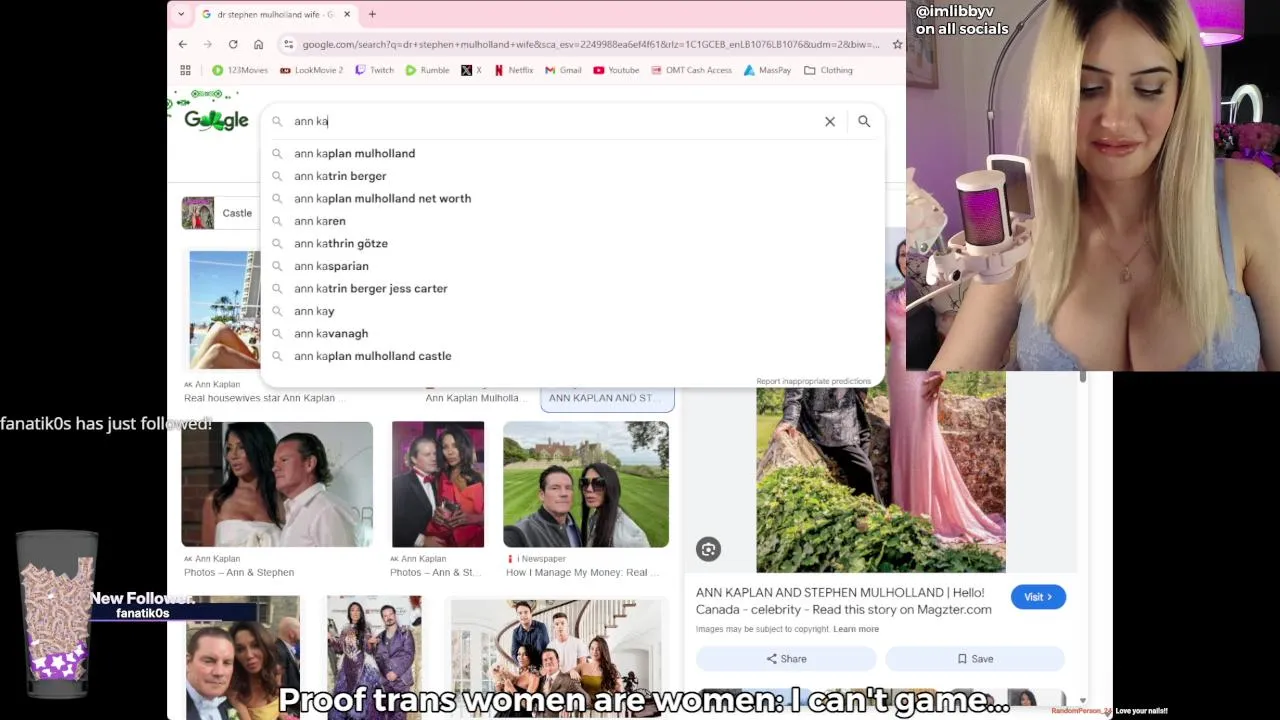The width and height of the screenshot is (1280, 720).
Task: Choose suggestion 'ann kaplan mulholland net worth'
Action: [x=572, y=198]
